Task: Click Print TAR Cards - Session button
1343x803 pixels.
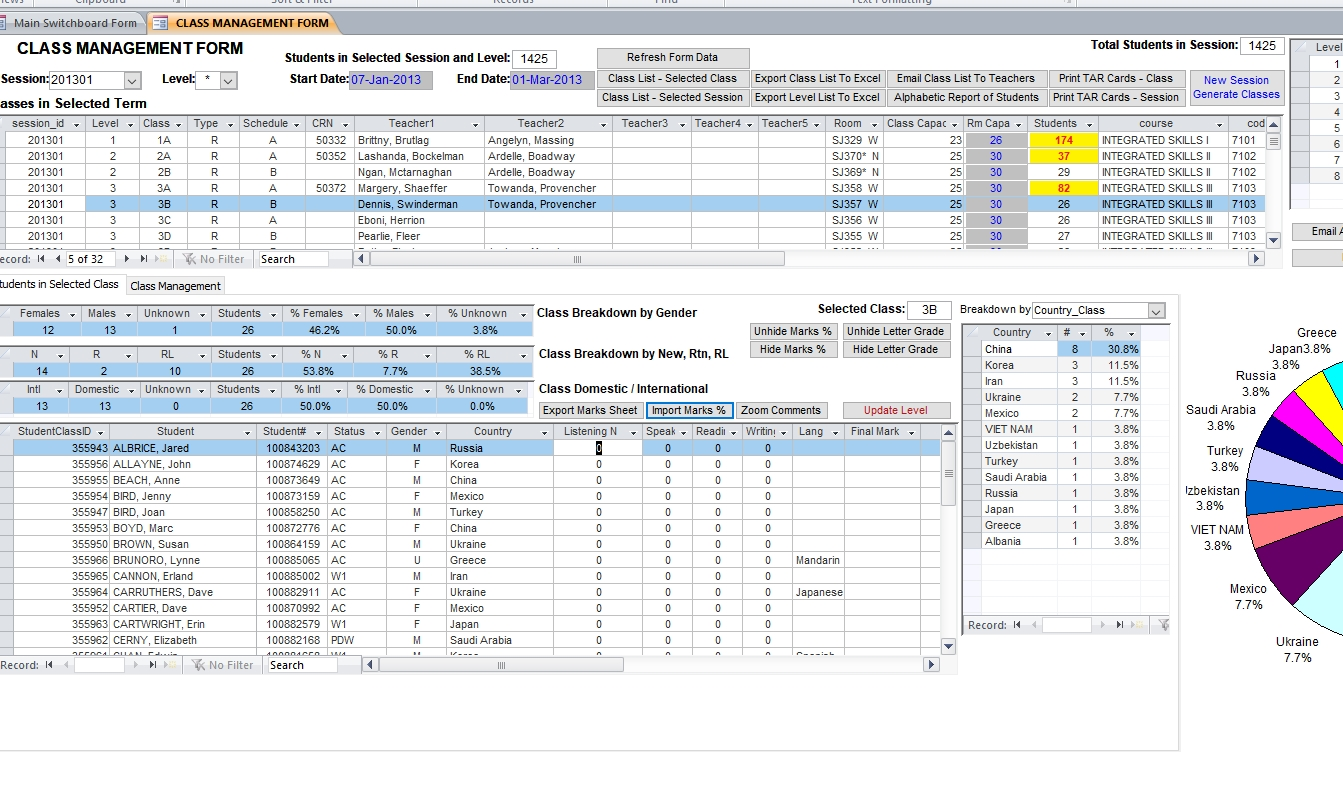Action: (1116, 97)
